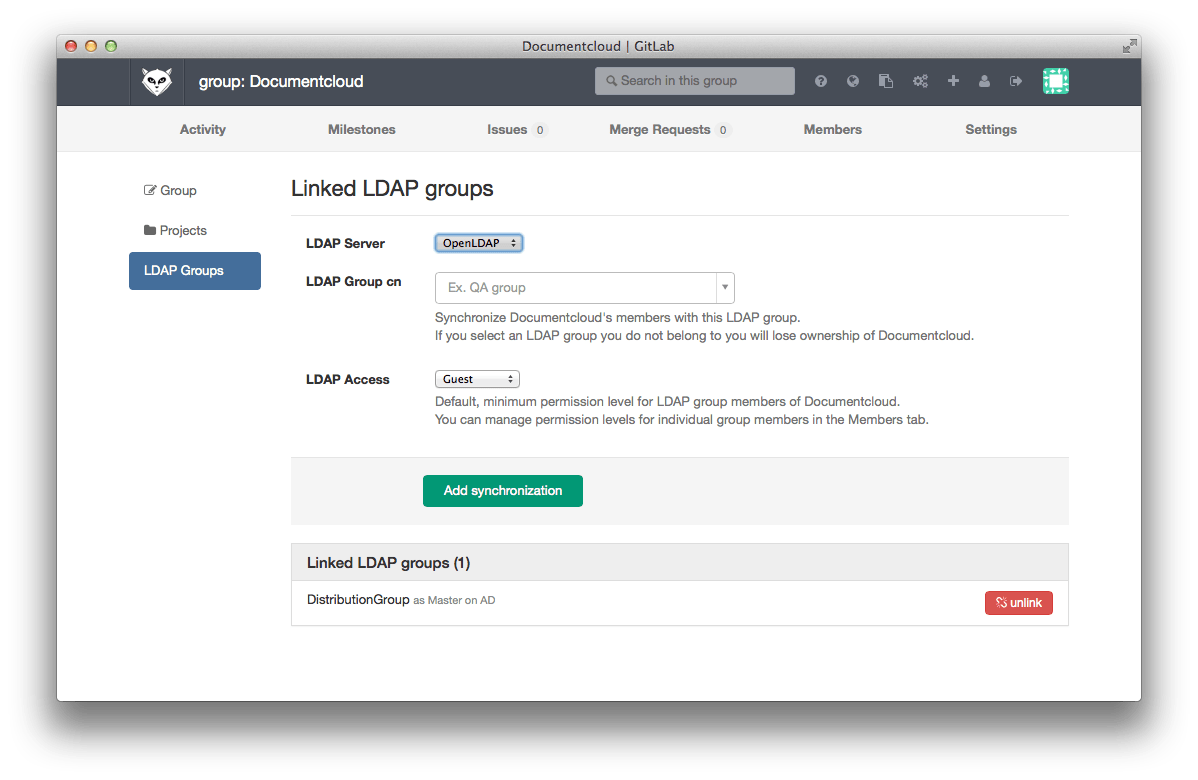This screenshot has width=1198, height=780.
Task: Expand the LDAP Group cn combo arrow
Action: (x=725, y=287)
